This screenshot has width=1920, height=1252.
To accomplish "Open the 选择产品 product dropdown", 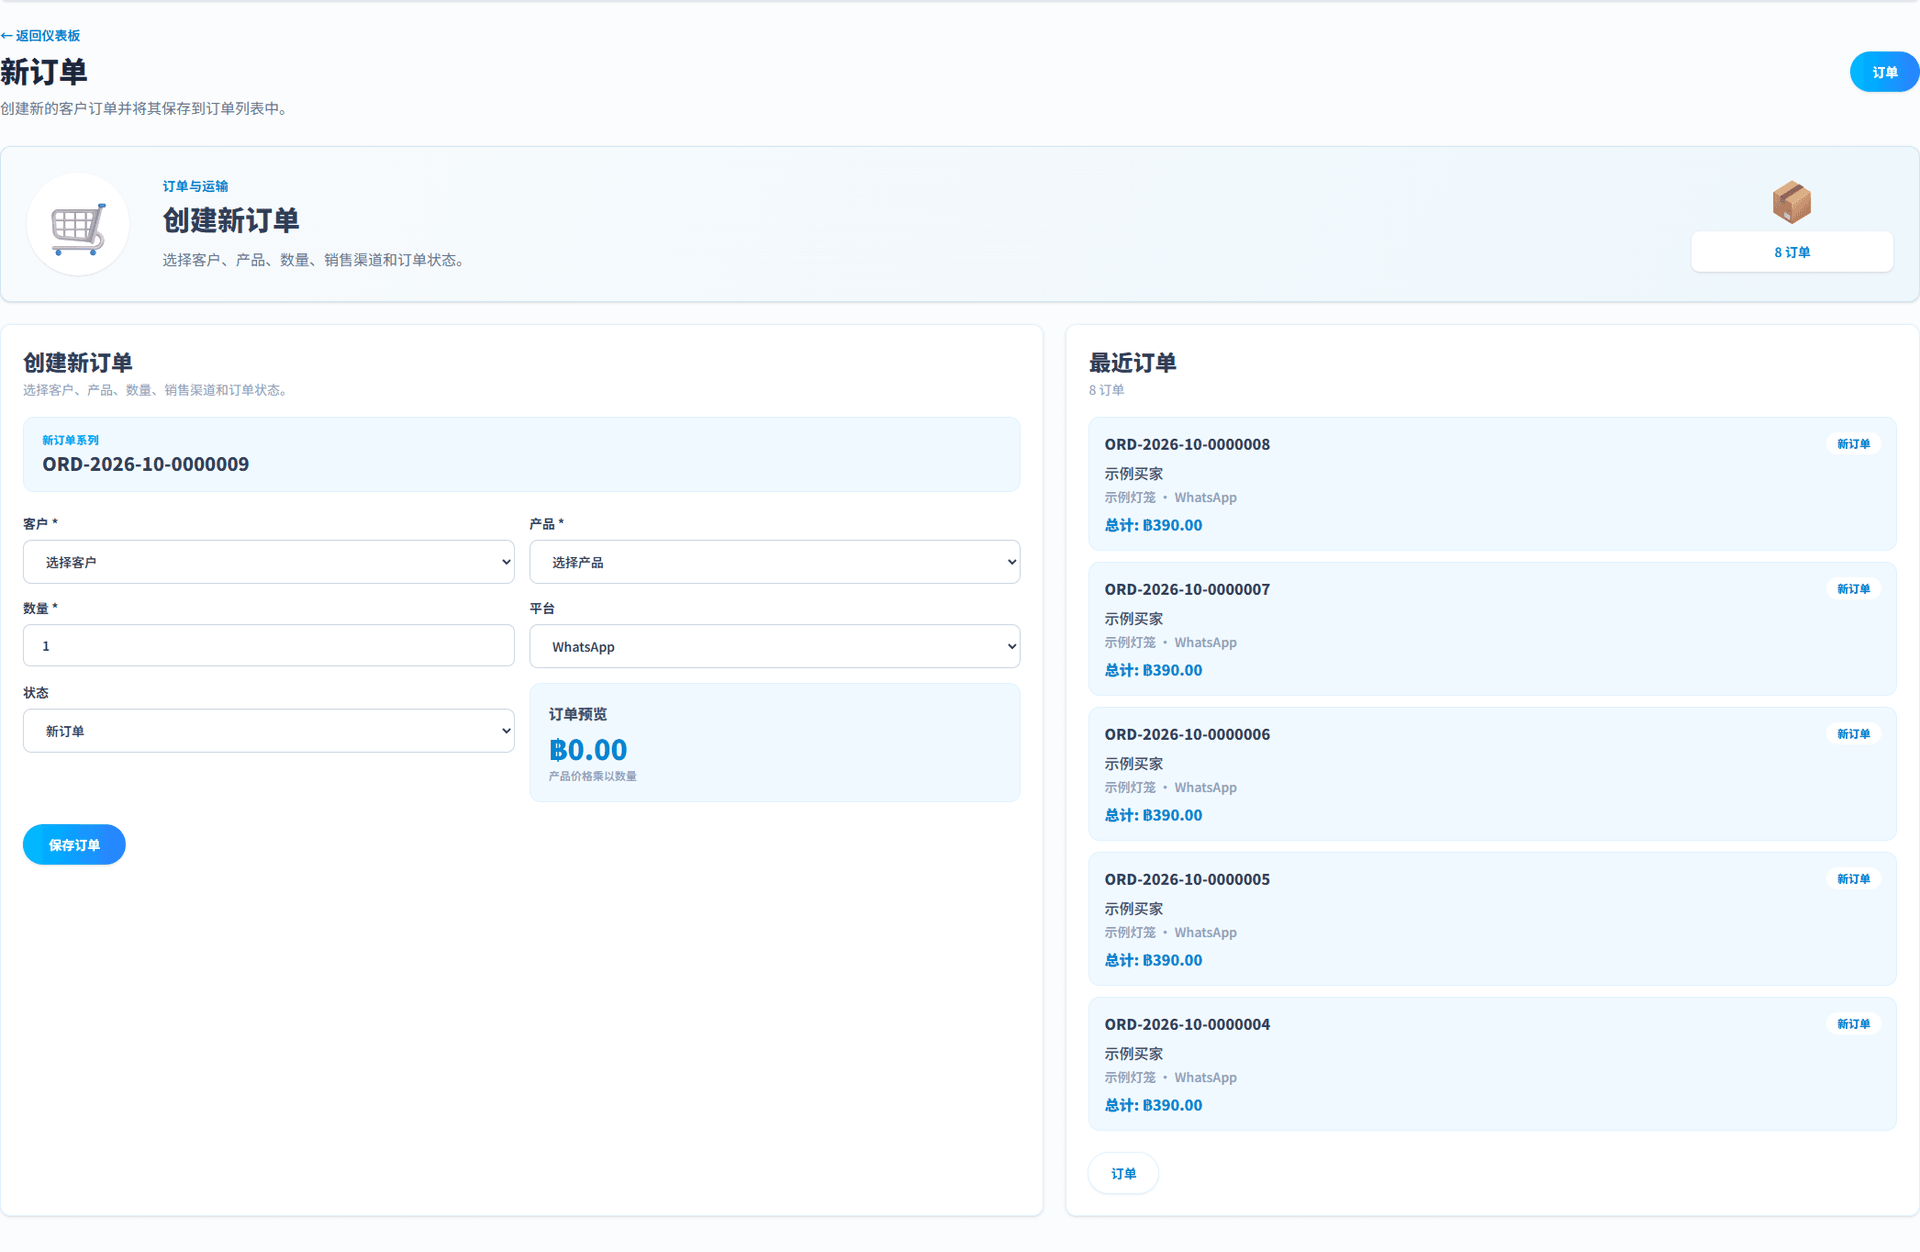I will coord(774,562).
